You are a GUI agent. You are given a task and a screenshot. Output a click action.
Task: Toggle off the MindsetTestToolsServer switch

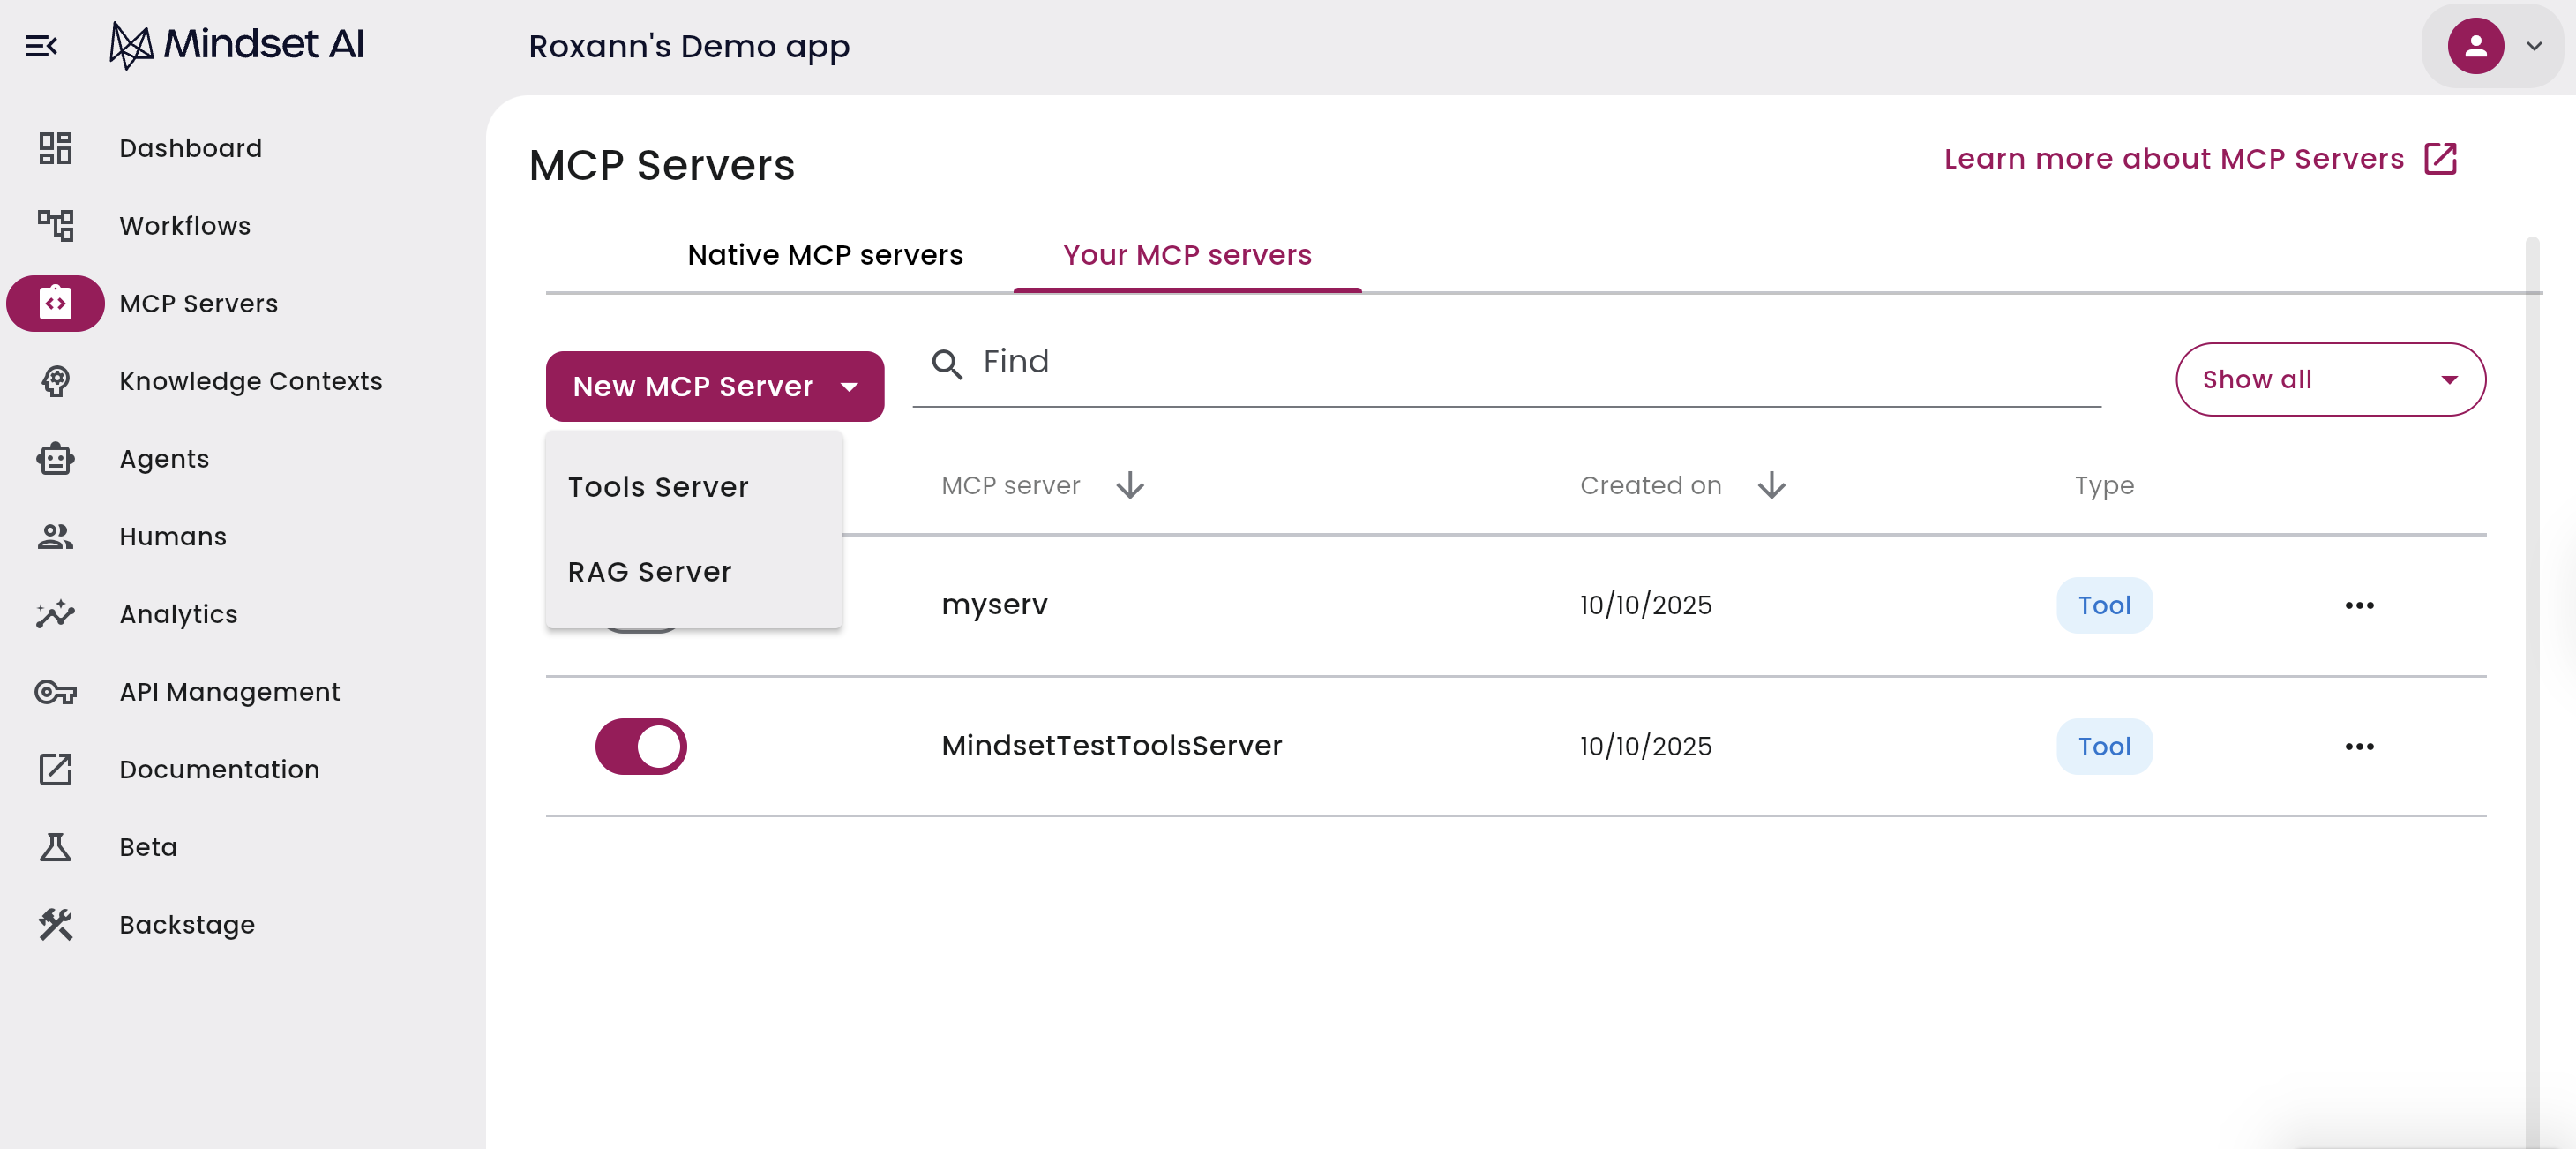pos(641,746)
